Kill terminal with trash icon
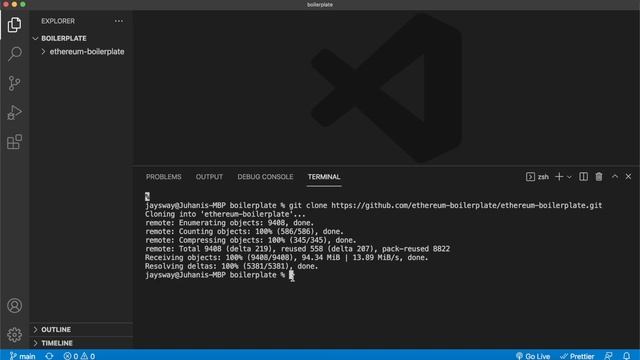This screenshot has width=640, height=360. (599, 177)
